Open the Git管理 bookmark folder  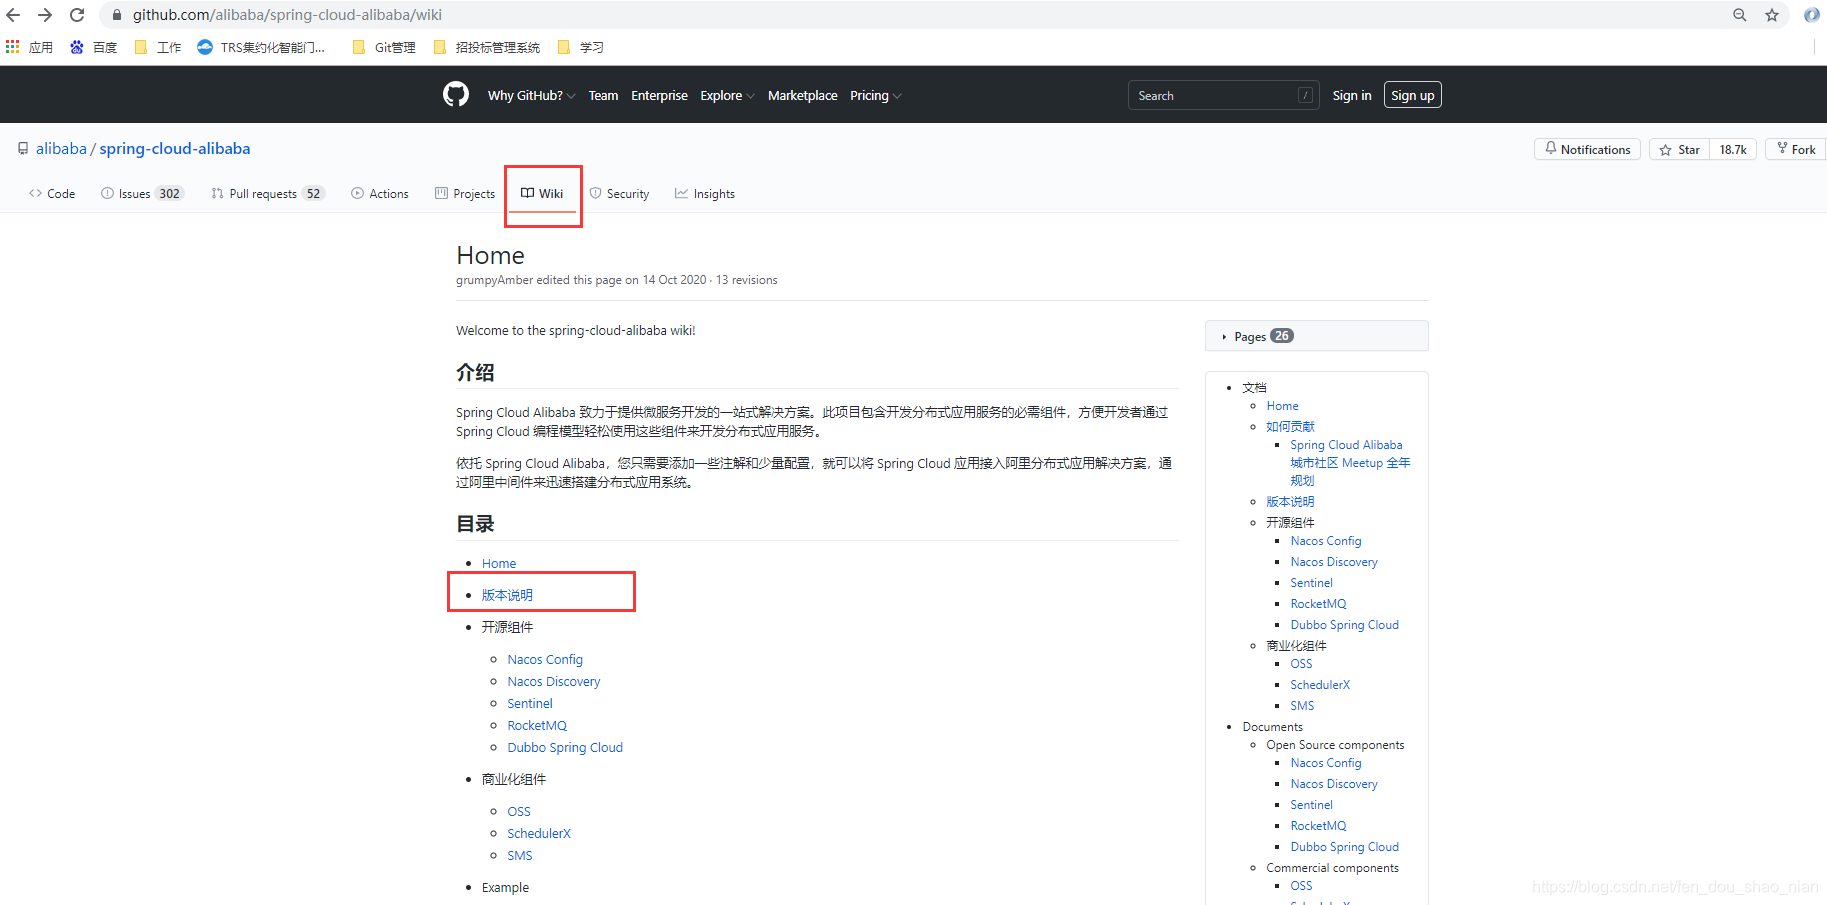384,47
